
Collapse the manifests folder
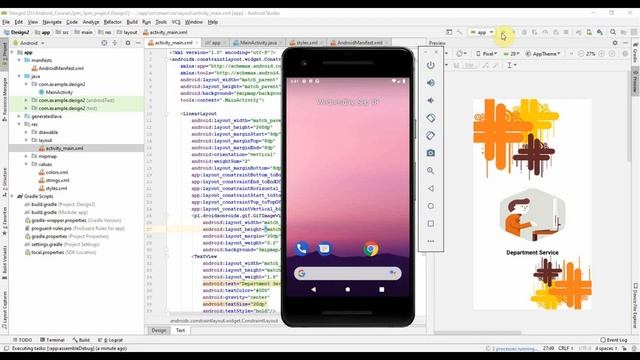19,60
